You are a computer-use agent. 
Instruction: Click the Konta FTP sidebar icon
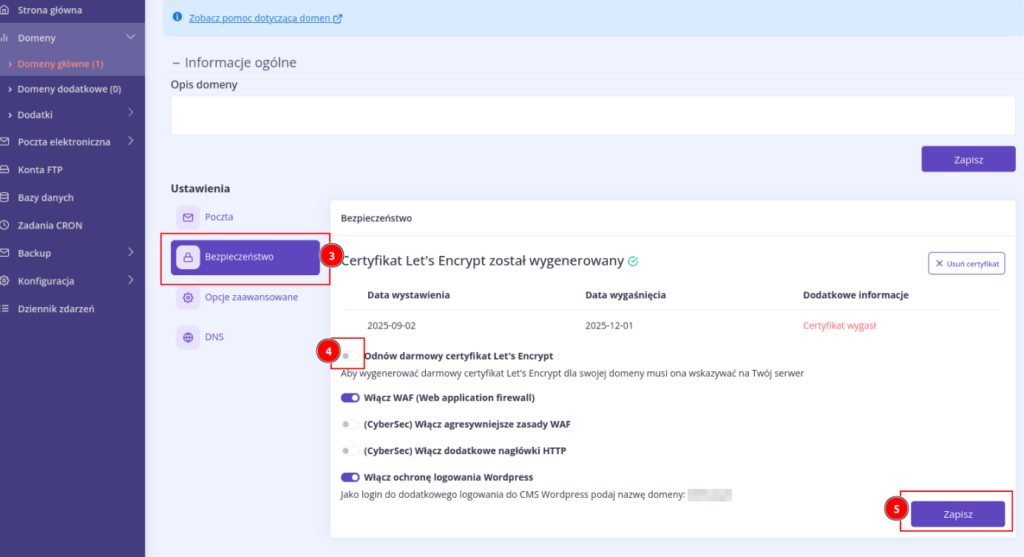point(5,170)
